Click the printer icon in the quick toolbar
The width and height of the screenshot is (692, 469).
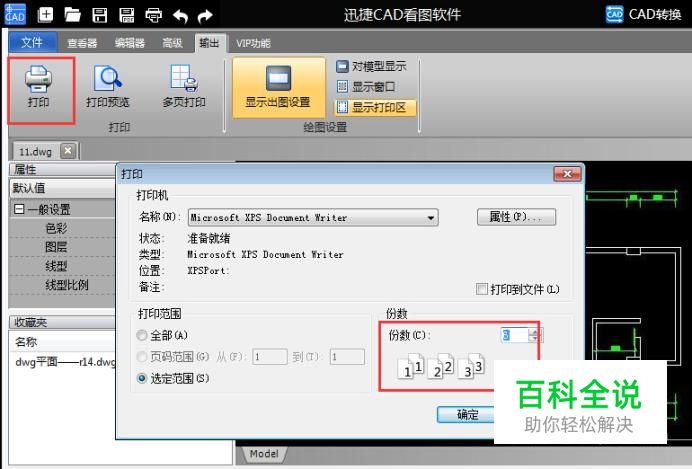[x=153, y=15]
